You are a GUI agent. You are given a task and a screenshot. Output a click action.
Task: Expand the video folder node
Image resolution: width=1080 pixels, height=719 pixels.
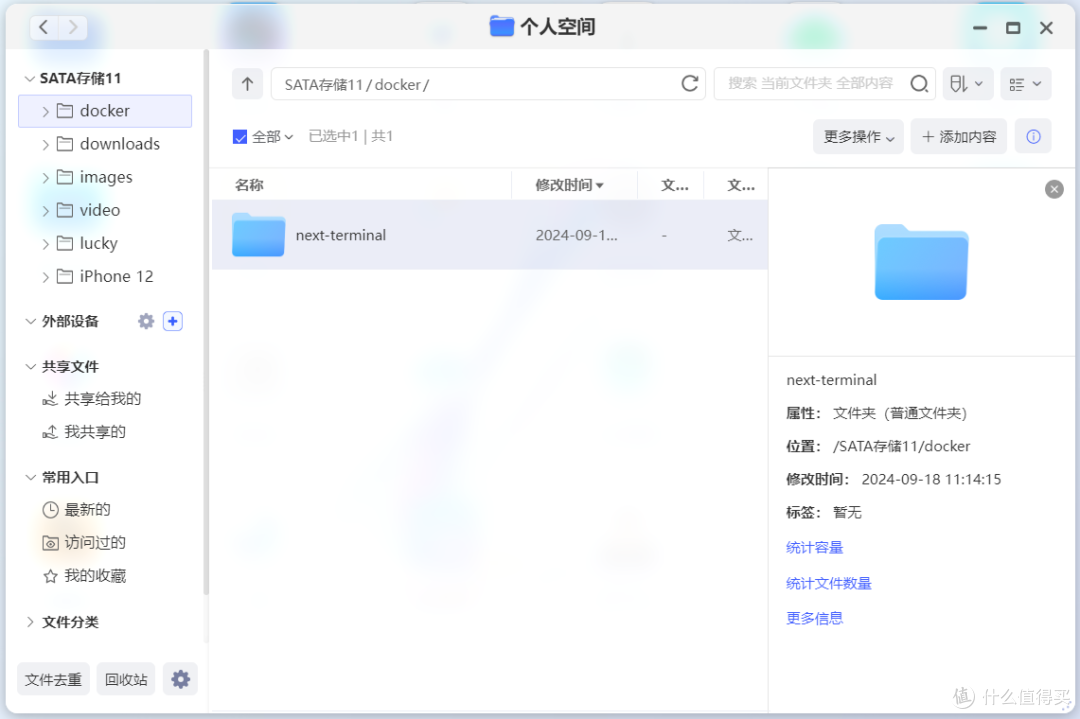click(45, 211)
